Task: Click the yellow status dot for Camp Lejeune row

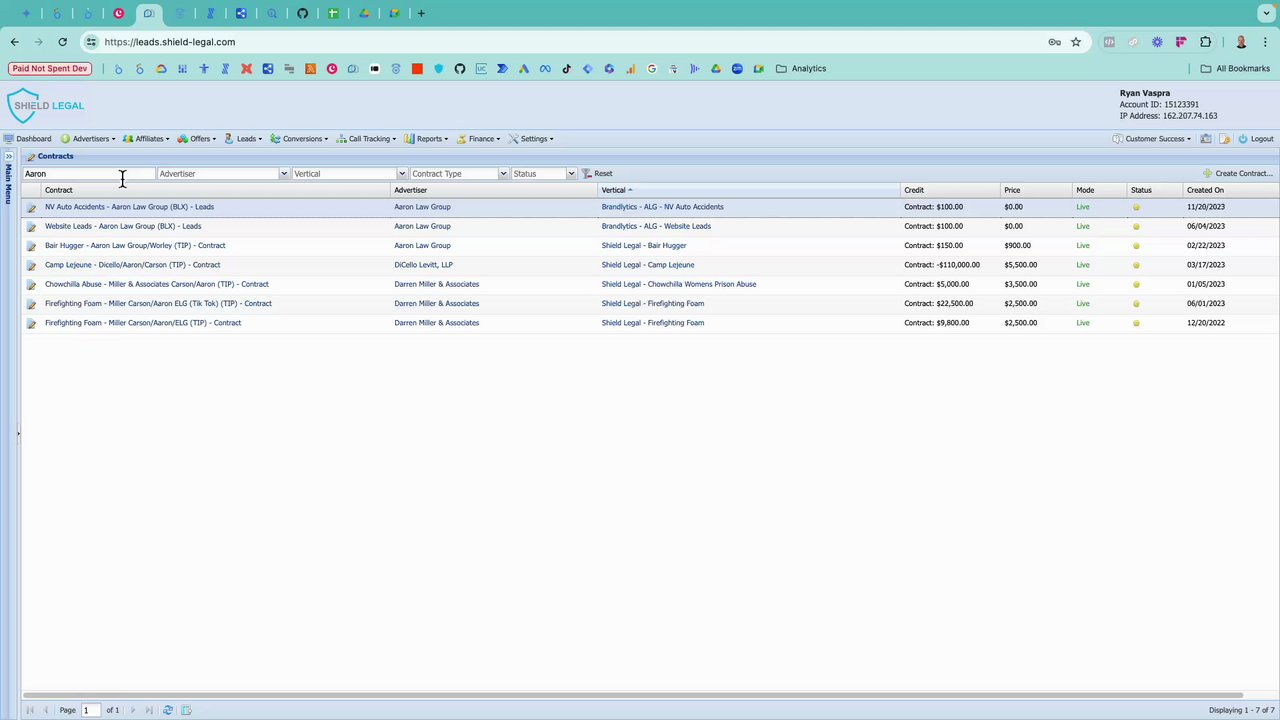Action: 1136,266
